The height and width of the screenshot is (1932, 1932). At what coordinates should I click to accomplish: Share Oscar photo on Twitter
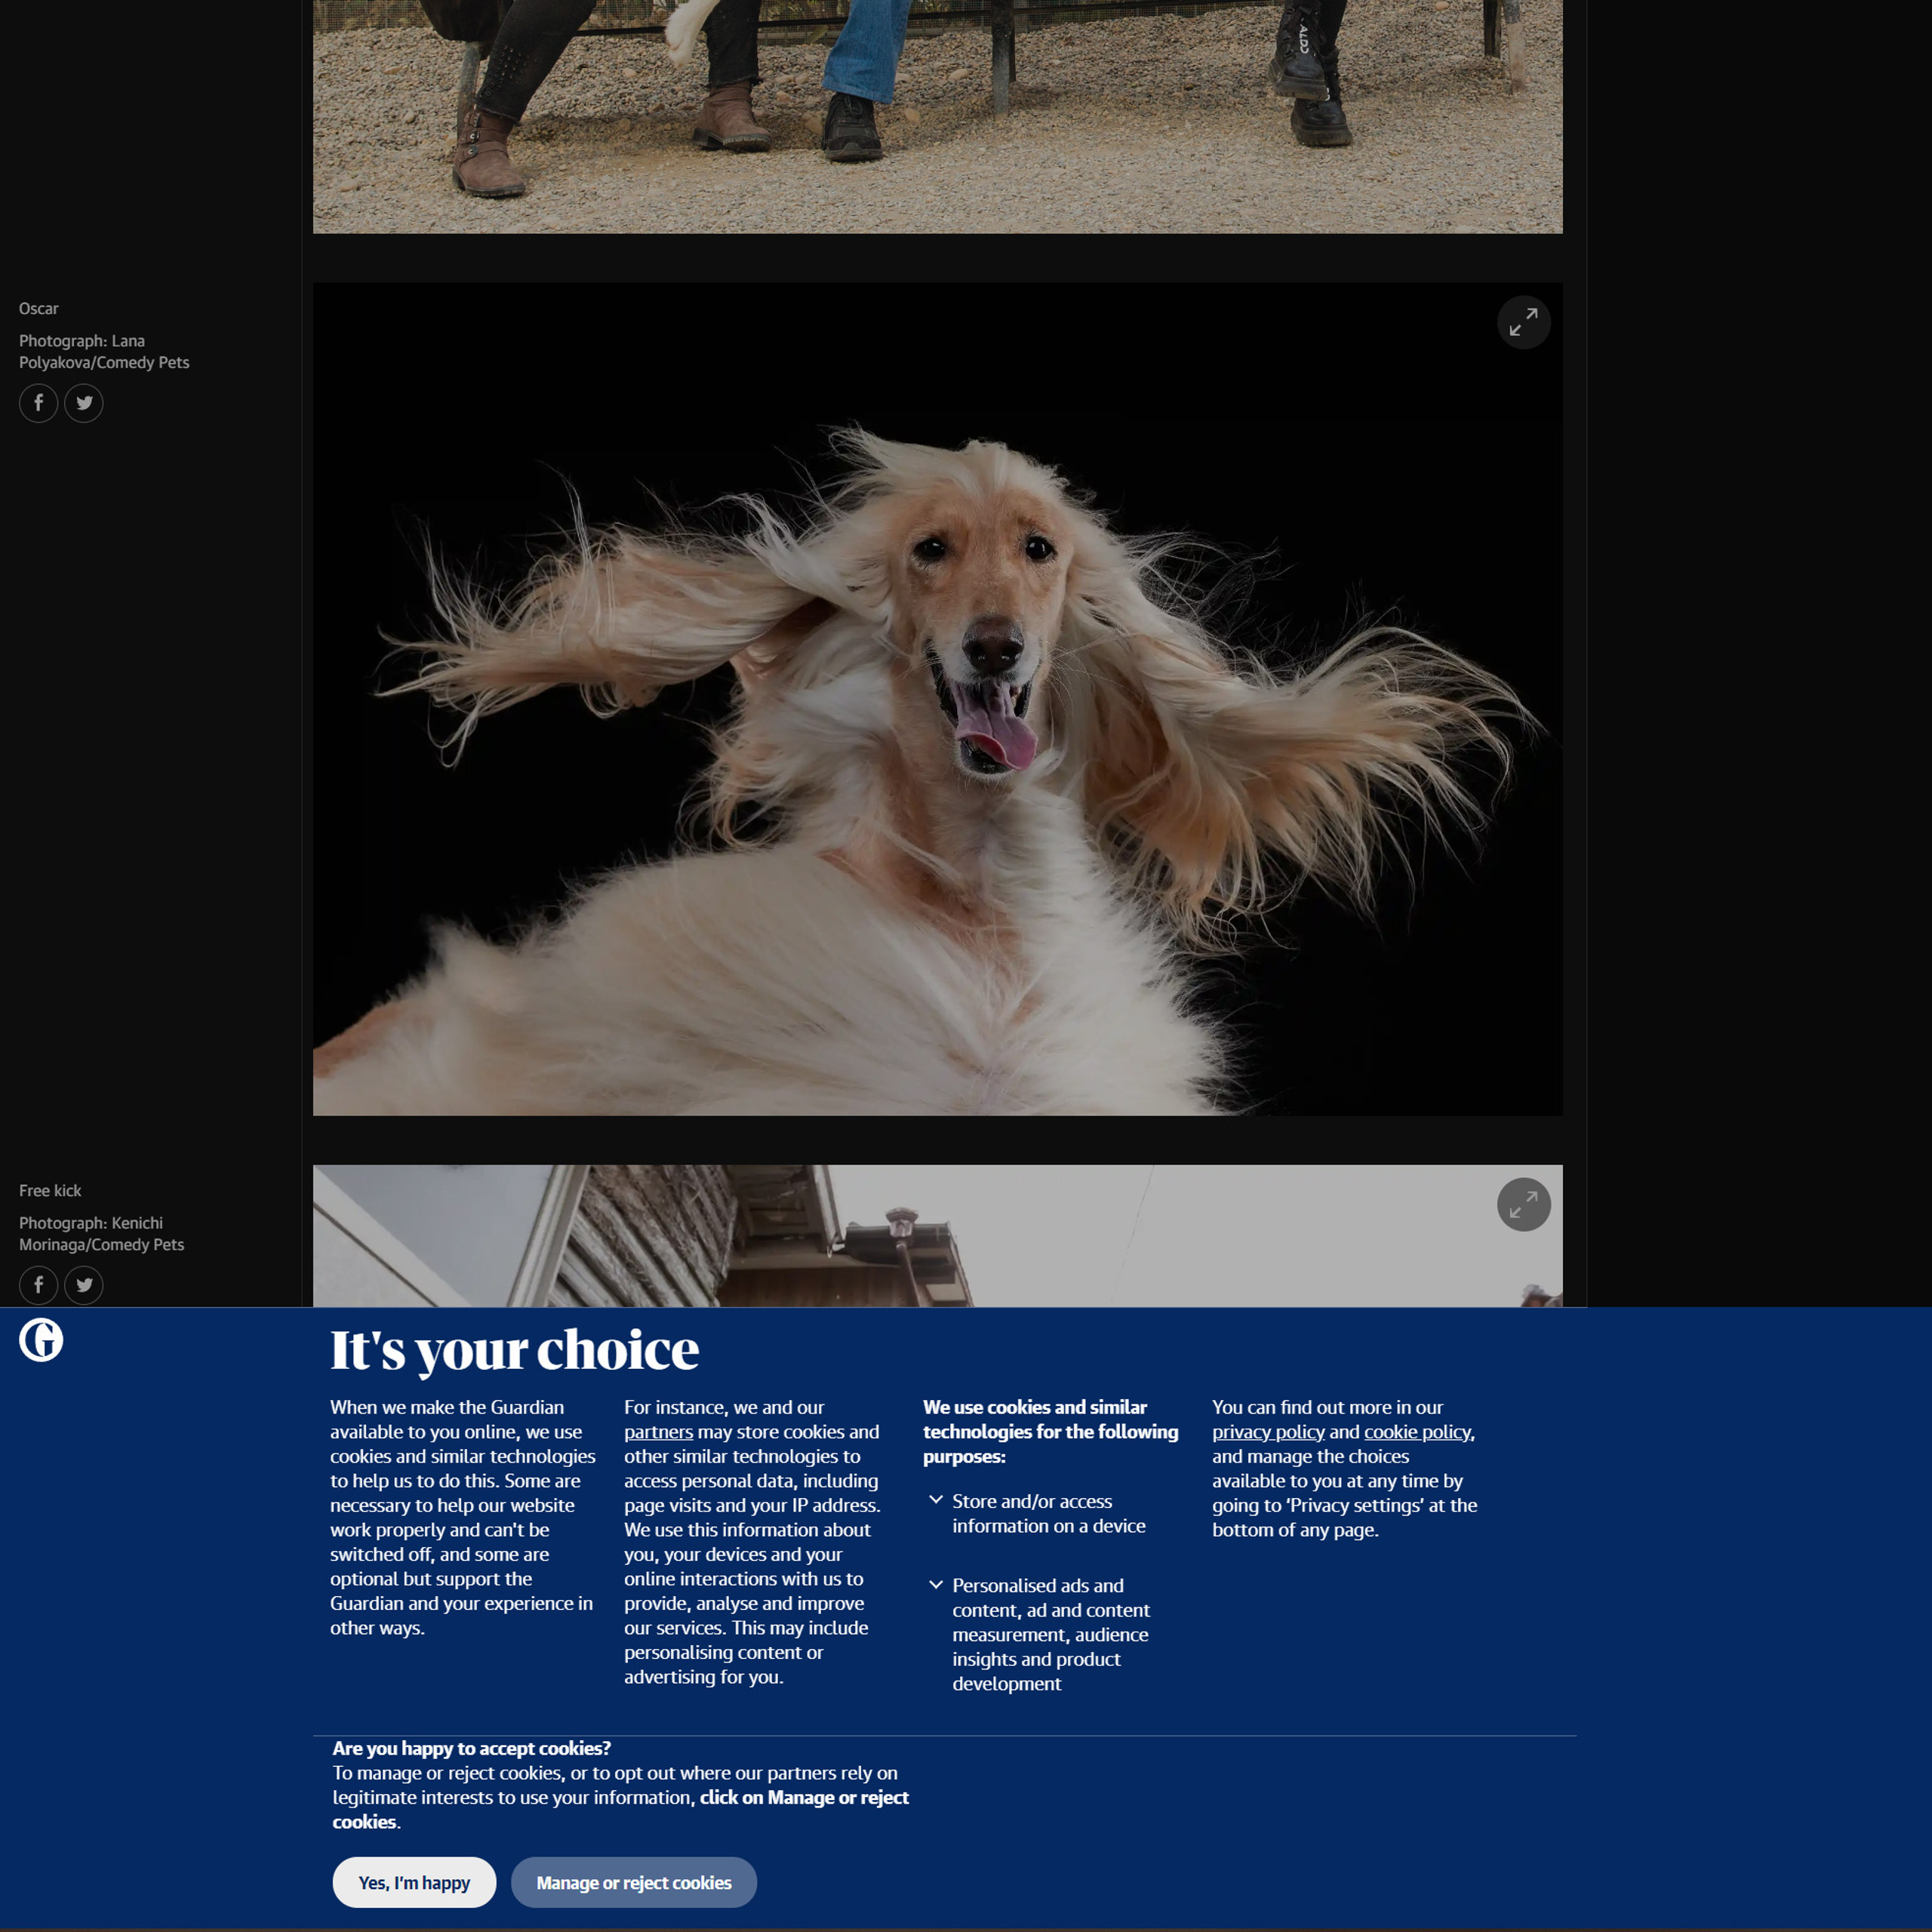[84, 403]
